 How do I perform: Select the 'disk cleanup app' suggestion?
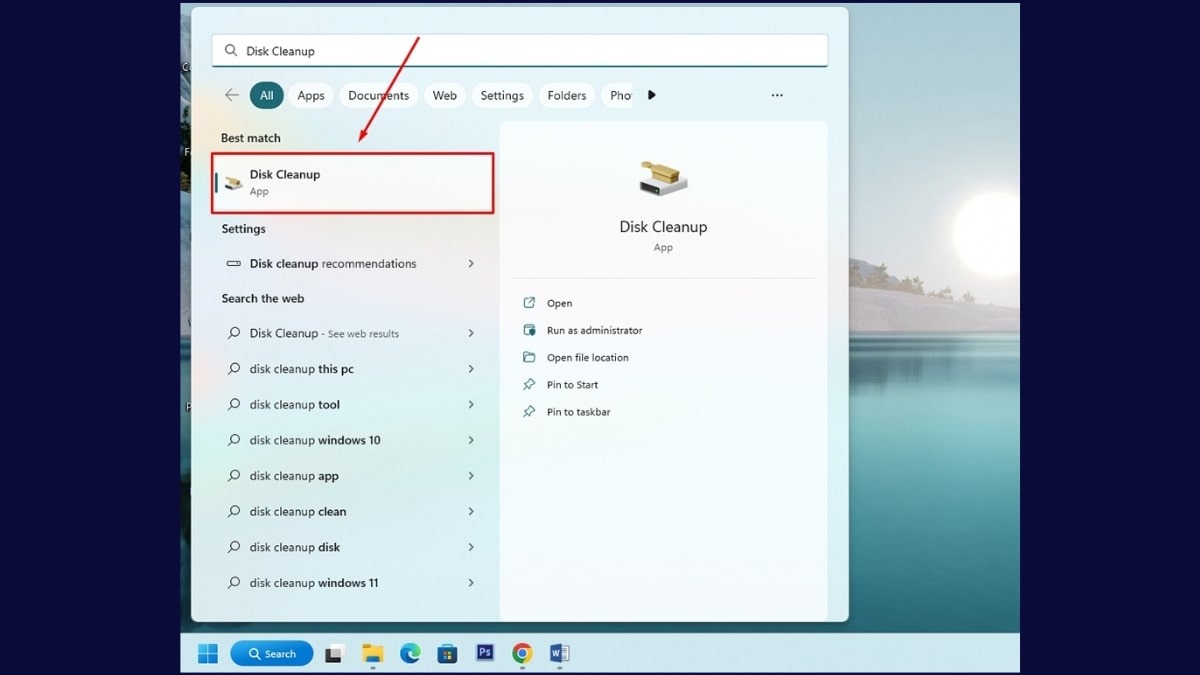tap(351, 476)
